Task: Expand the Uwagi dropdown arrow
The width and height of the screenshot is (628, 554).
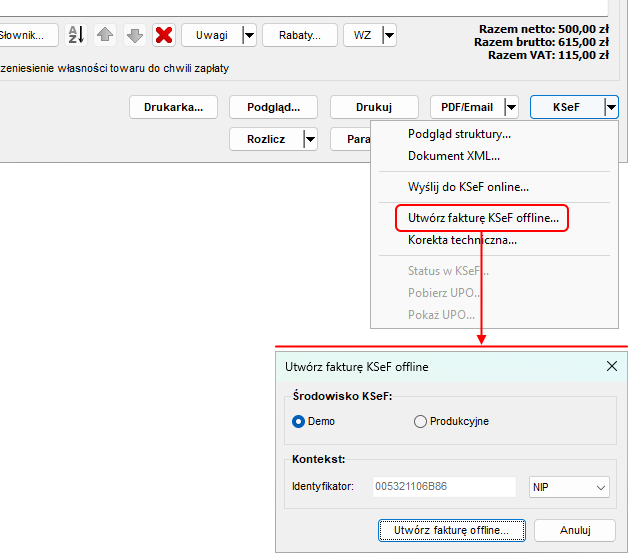Action: (x=249, y=36)
